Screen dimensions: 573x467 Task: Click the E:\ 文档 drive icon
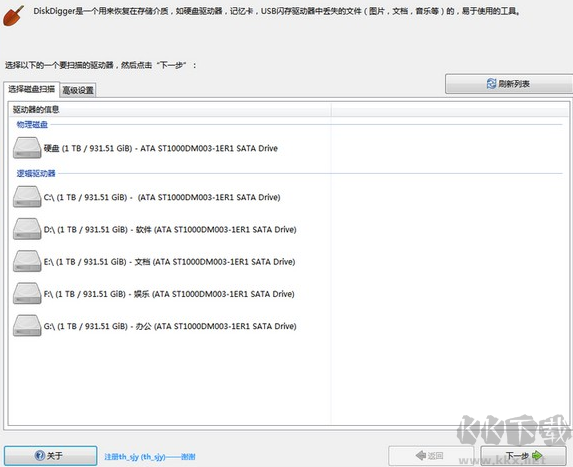point(27,261)
